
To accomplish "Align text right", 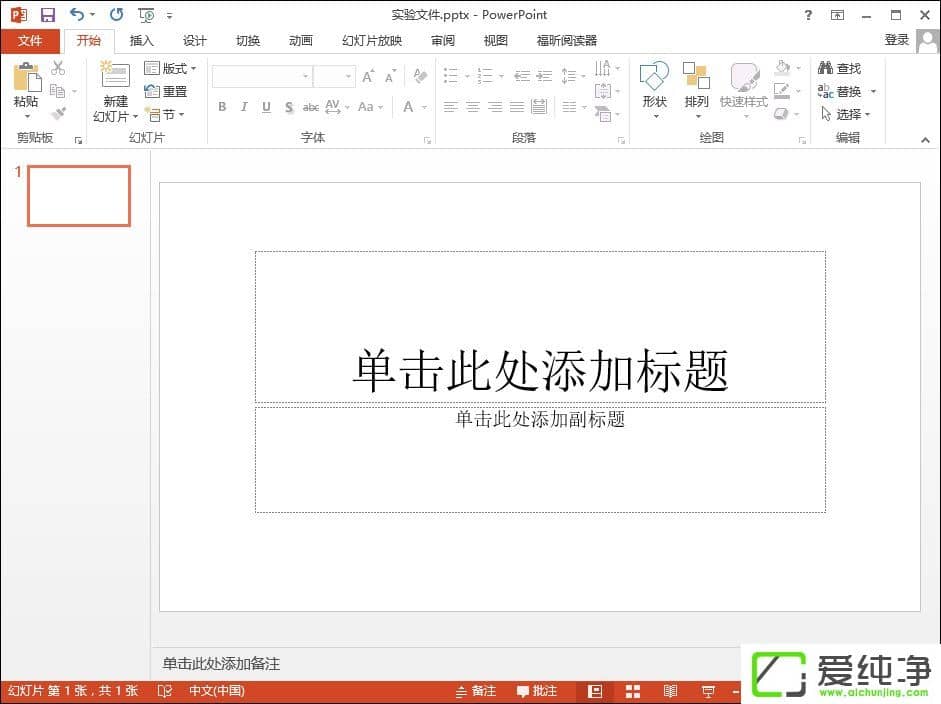I will click(495, 107).
